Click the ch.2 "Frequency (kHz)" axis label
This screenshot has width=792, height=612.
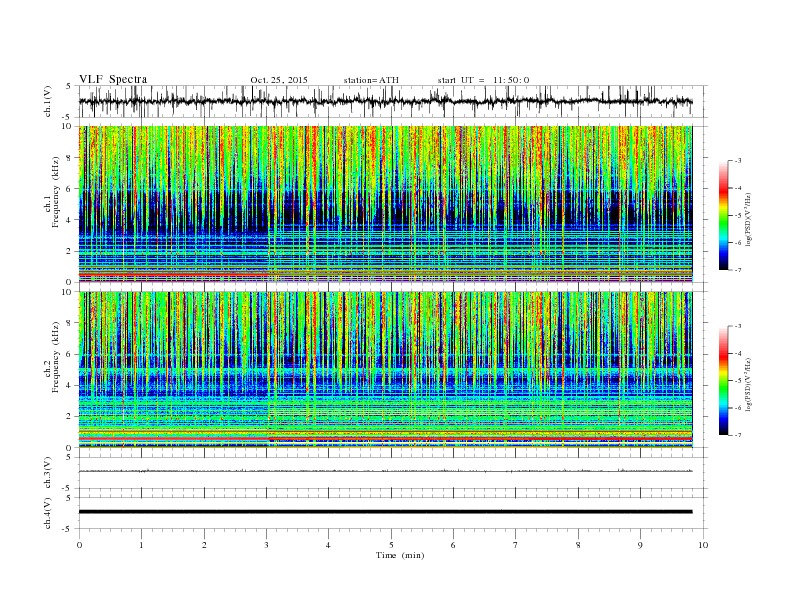pos(56,358)
